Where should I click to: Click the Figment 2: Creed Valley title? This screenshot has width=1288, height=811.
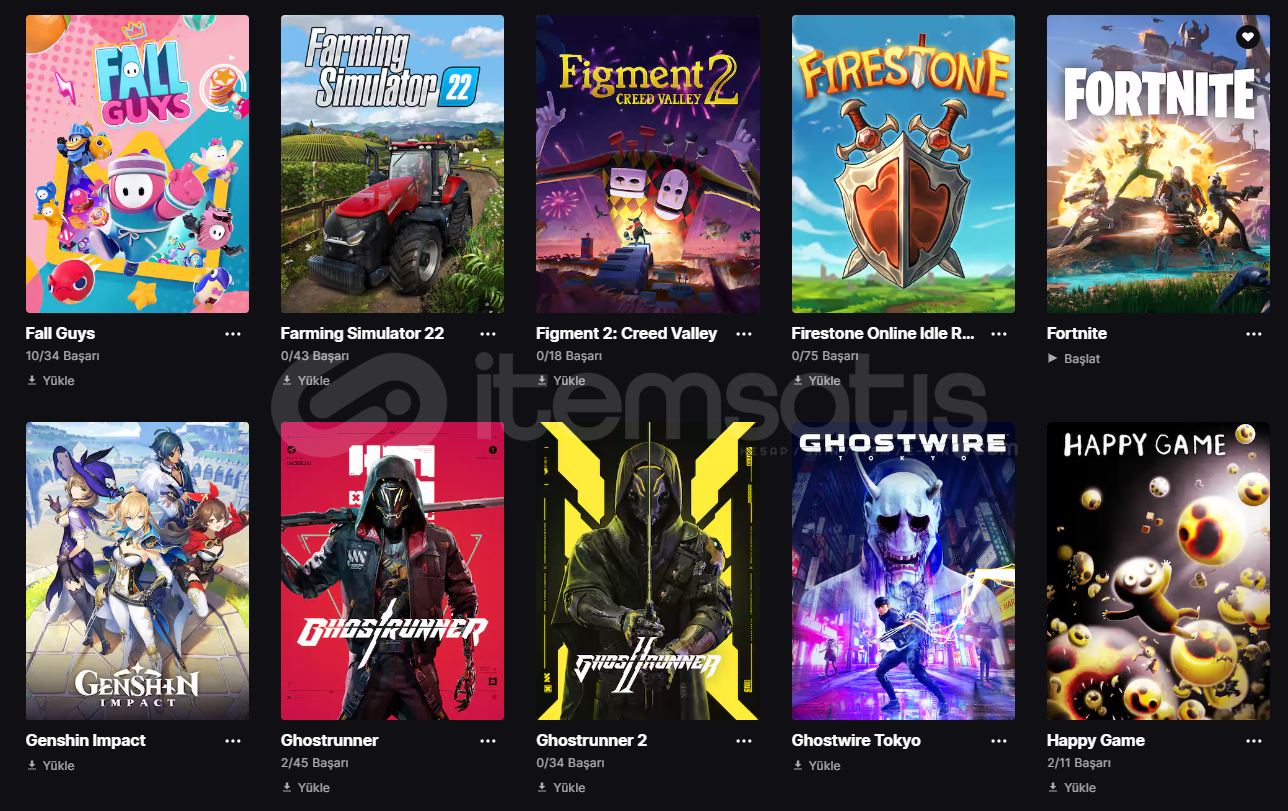click(626, 333)
